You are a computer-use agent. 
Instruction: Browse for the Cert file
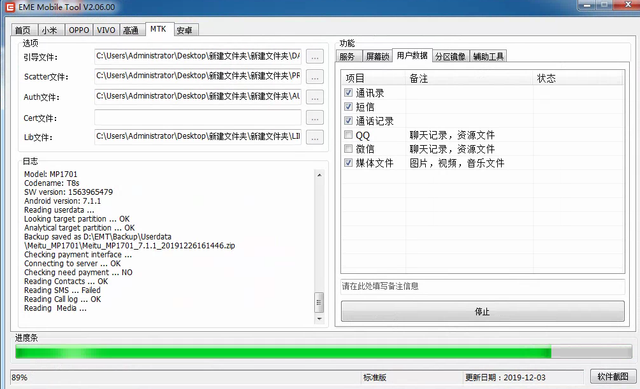[315, 118]
